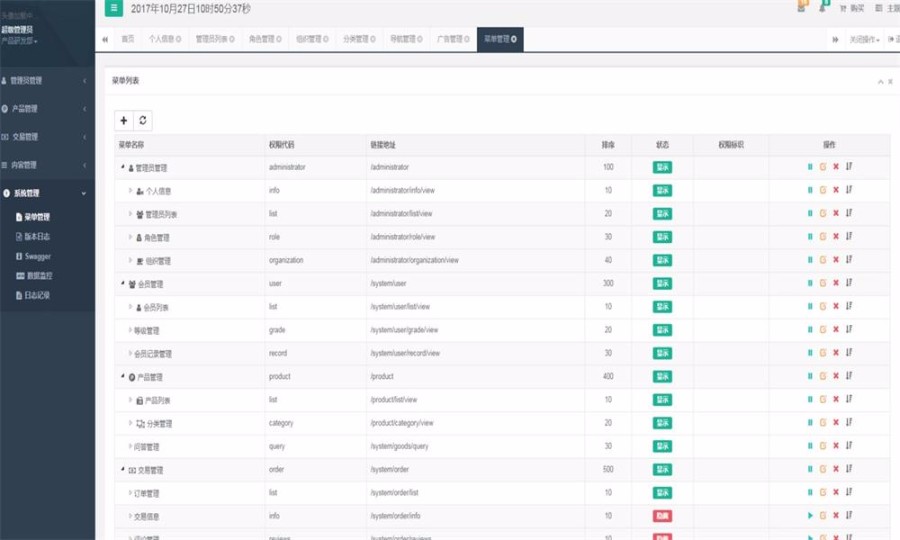Image resolution: width=900 pixels, height=540 pixels.
Task: Expand the 产品管理 sidebar menu
Action: (47, 109)
